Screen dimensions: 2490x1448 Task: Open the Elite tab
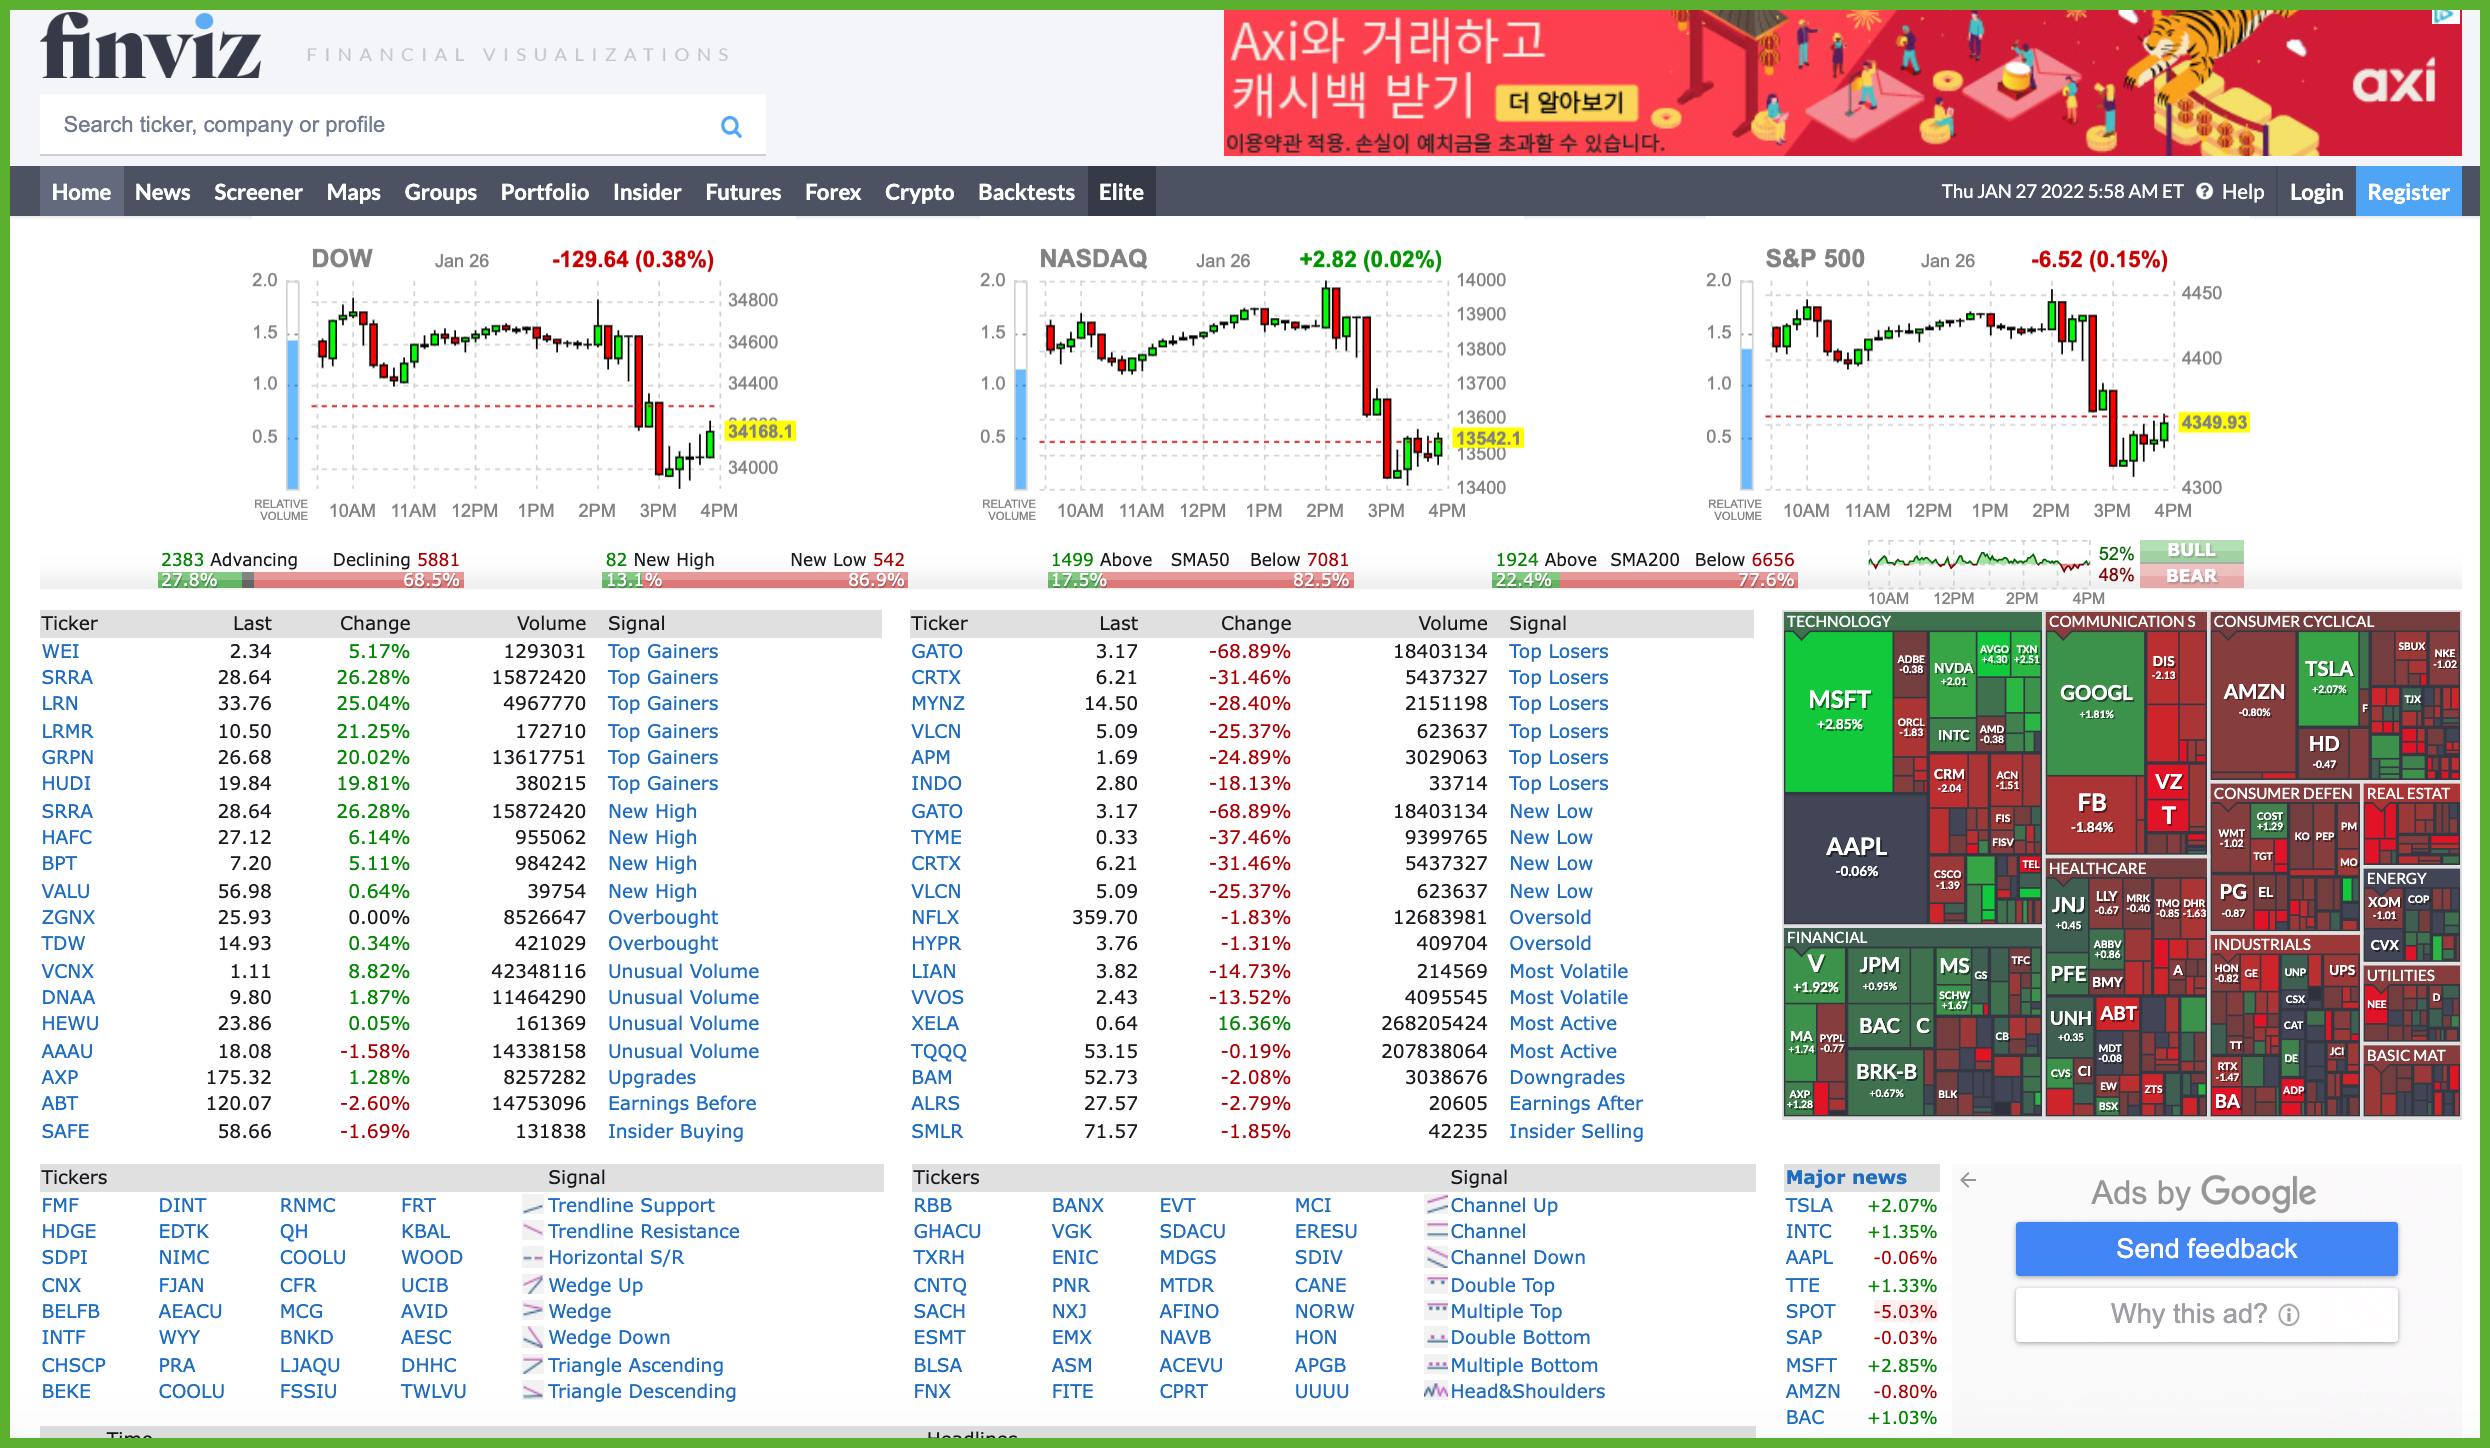[x=1121, y=192]
